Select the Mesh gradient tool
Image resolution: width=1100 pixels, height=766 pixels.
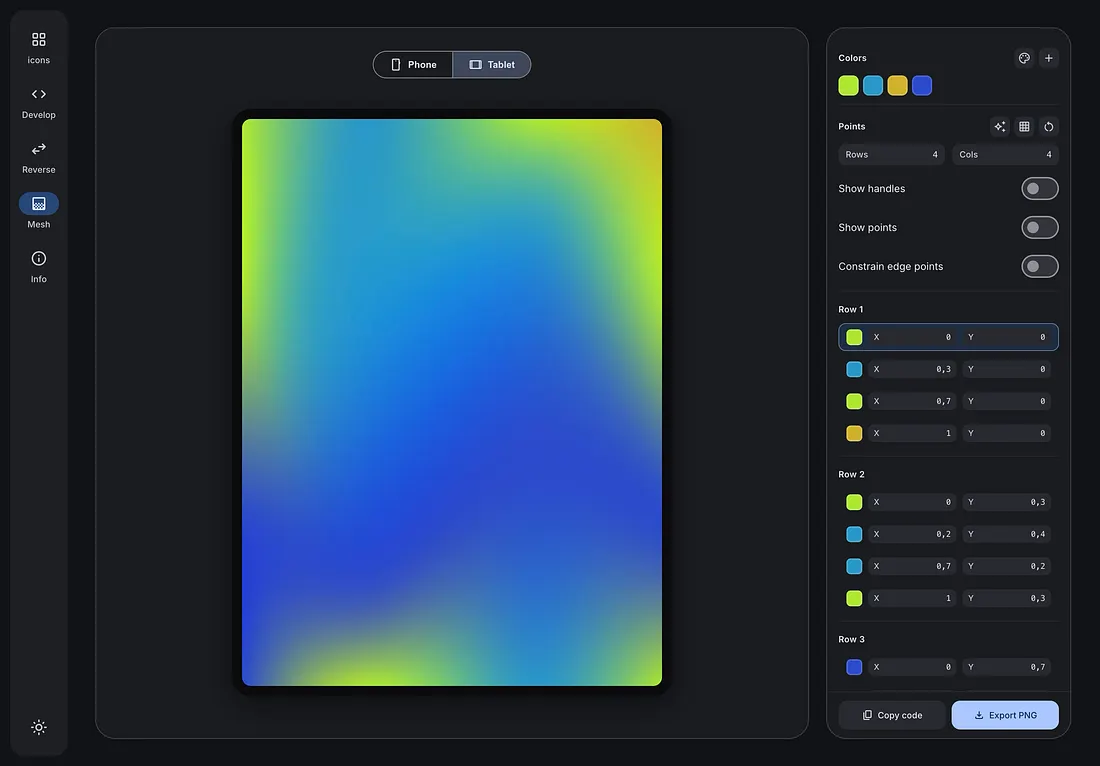coord(39,212)
